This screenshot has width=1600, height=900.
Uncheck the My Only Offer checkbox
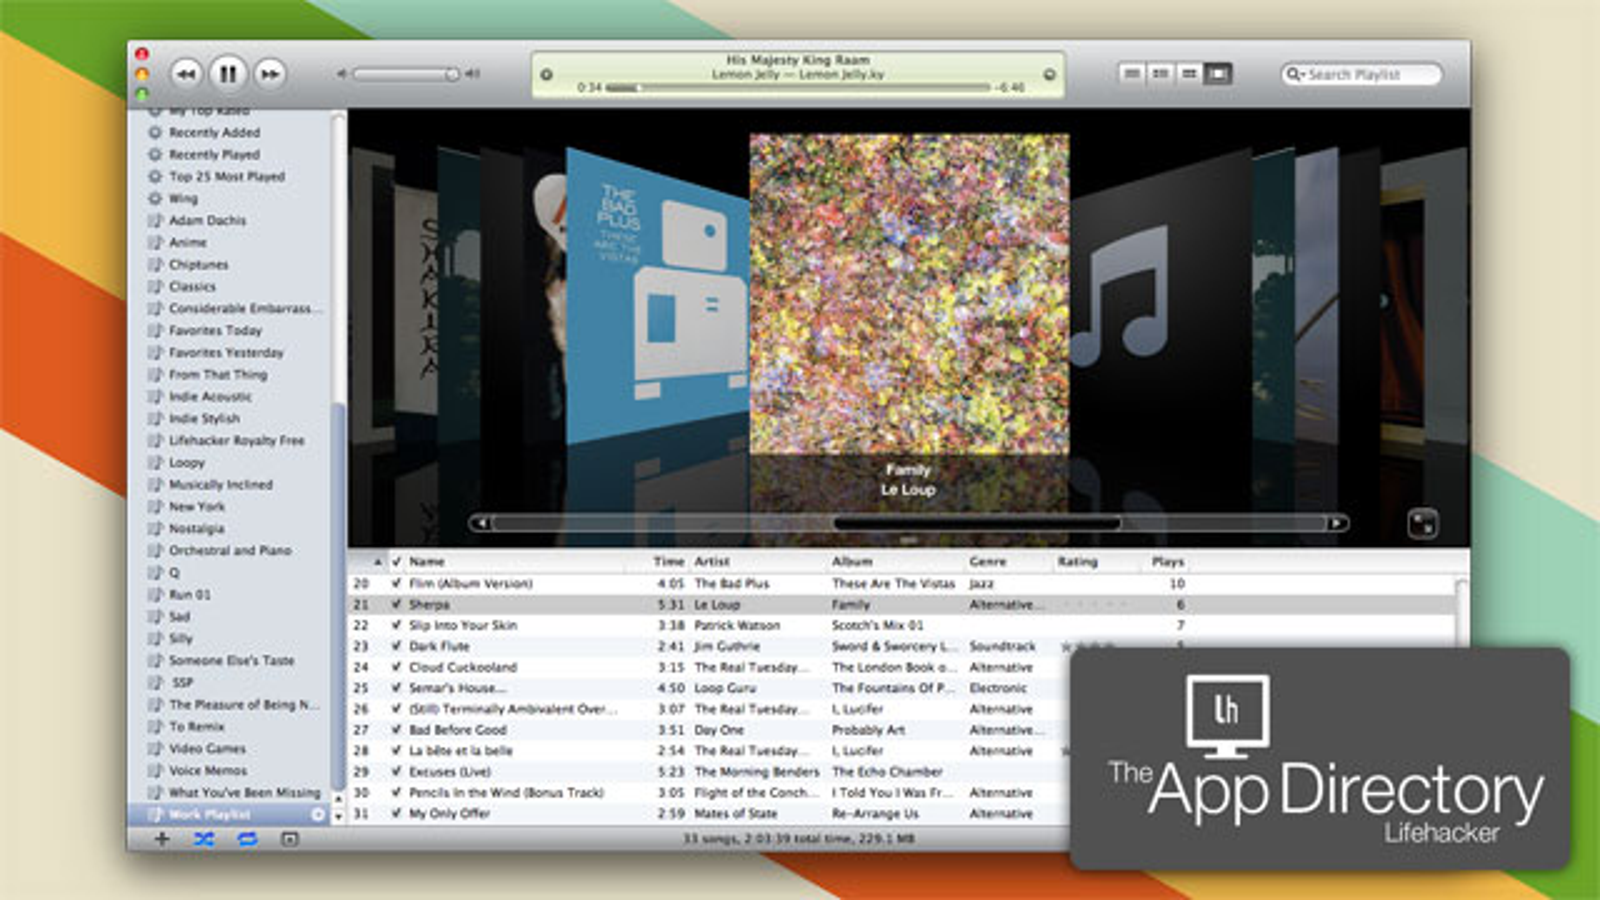coord(397,814)
